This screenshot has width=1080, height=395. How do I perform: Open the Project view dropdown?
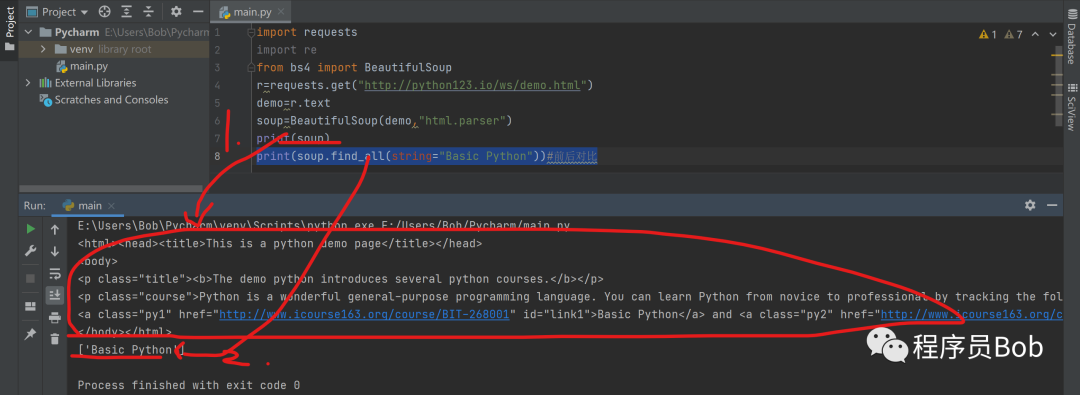tap(57, 12)
